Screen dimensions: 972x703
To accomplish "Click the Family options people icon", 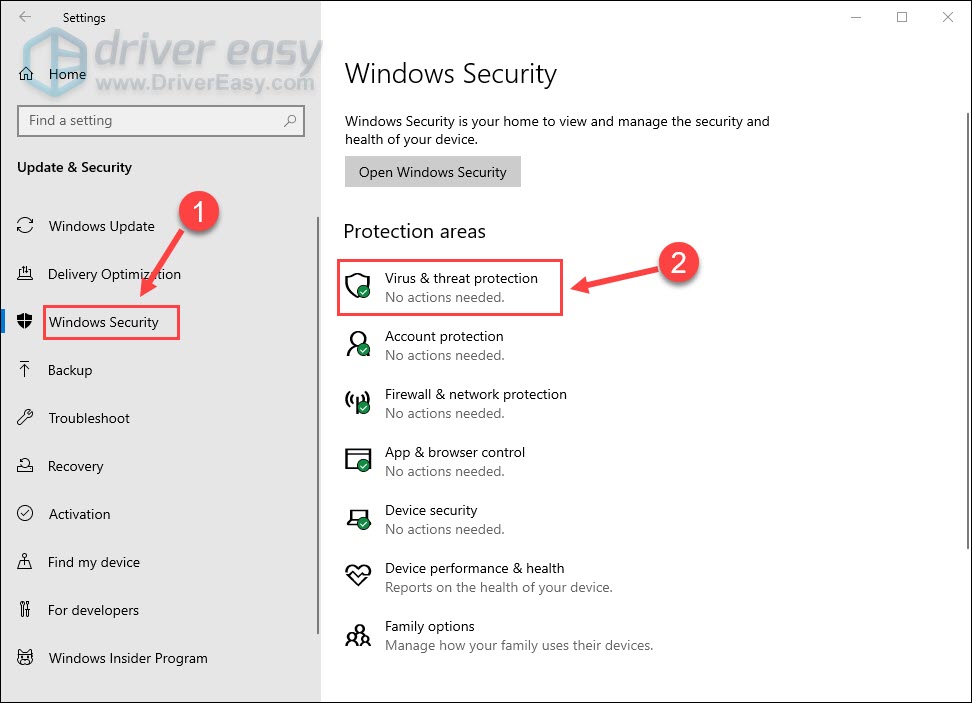I will 358,635.
